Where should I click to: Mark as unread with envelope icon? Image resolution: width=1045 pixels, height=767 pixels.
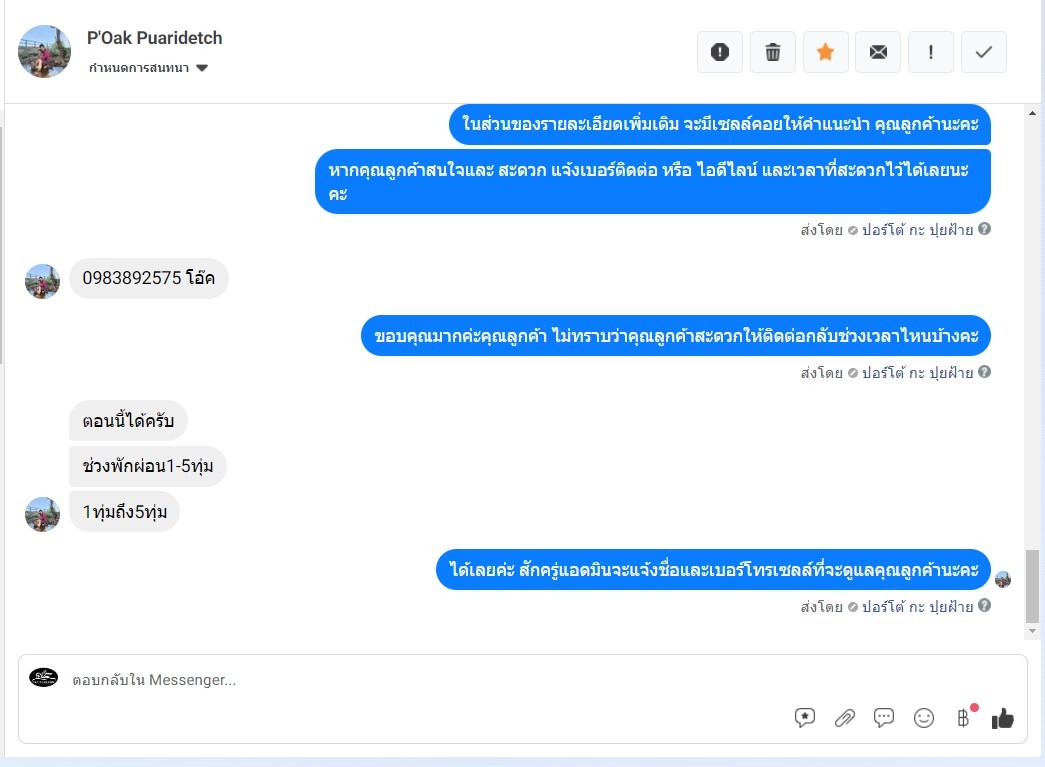click(878, 52)
